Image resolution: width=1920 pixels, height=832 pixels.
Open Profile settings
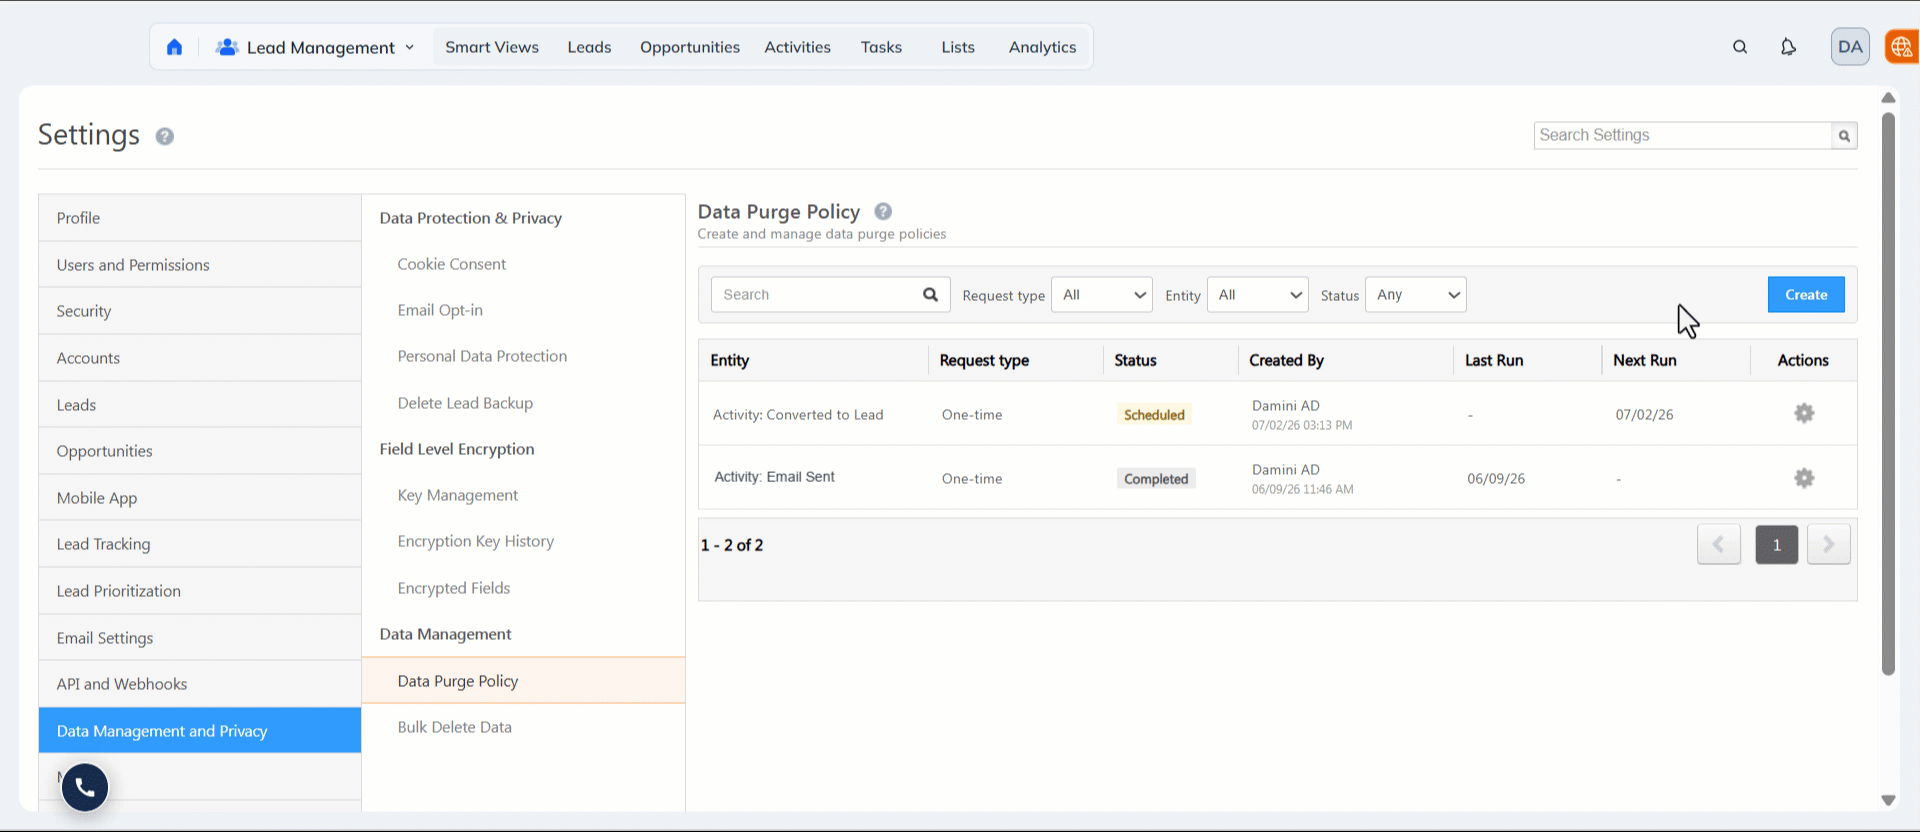click(200, 218)
